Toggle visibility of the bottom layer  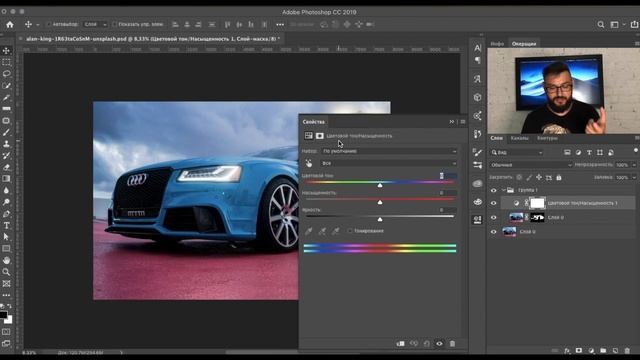pyautogui.click(x=493, y=232)
